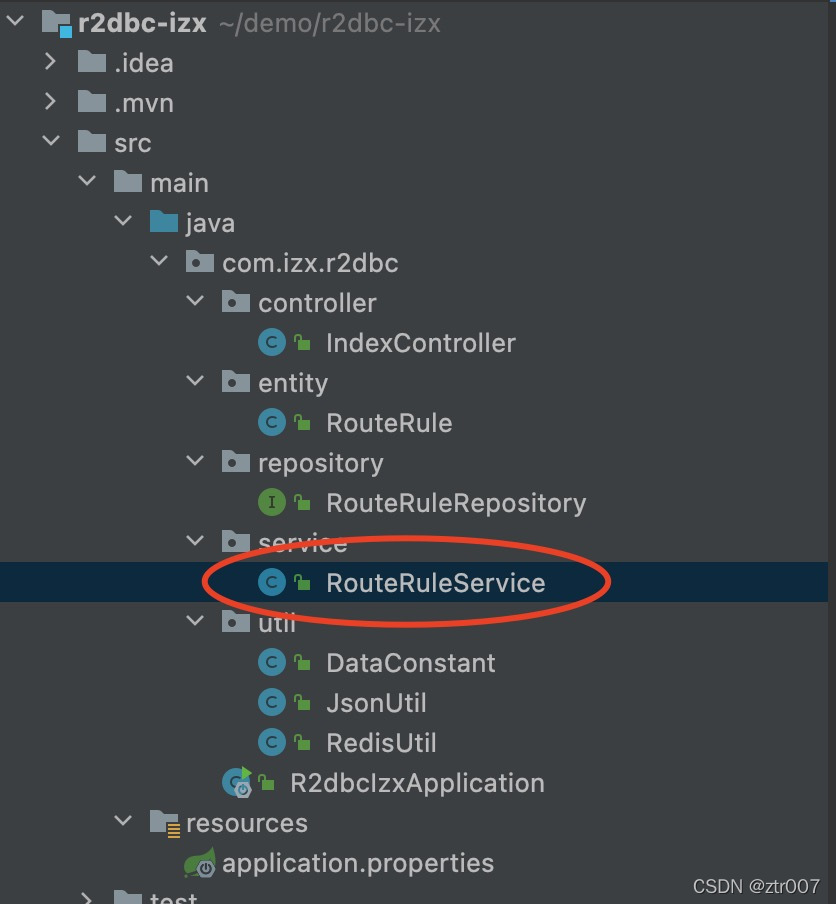Select the controller package label
The width and height of the screenshot is (836, 904).
pos(317,303)
